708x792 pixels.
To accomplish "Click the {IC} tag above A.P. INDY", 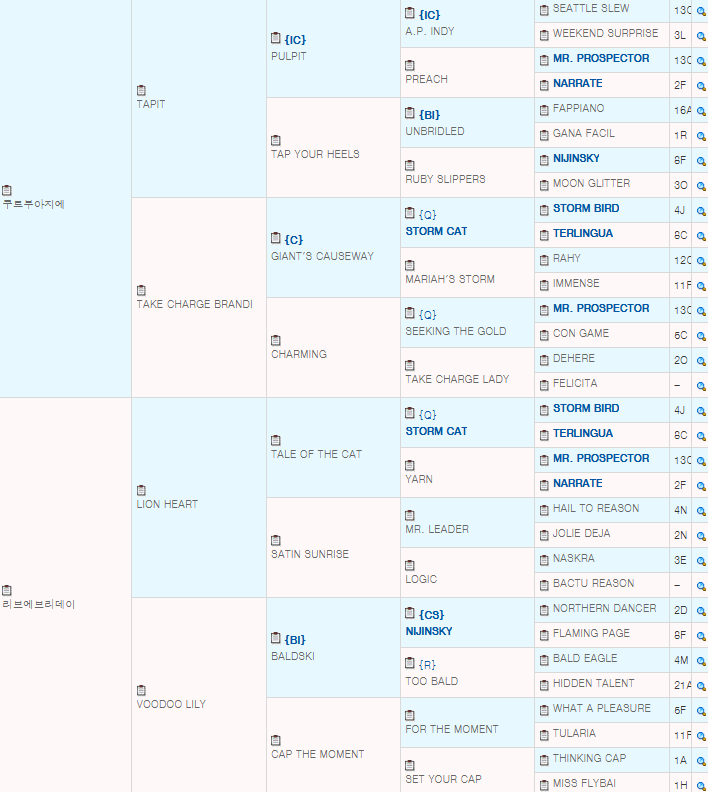I will coord(429,15).
